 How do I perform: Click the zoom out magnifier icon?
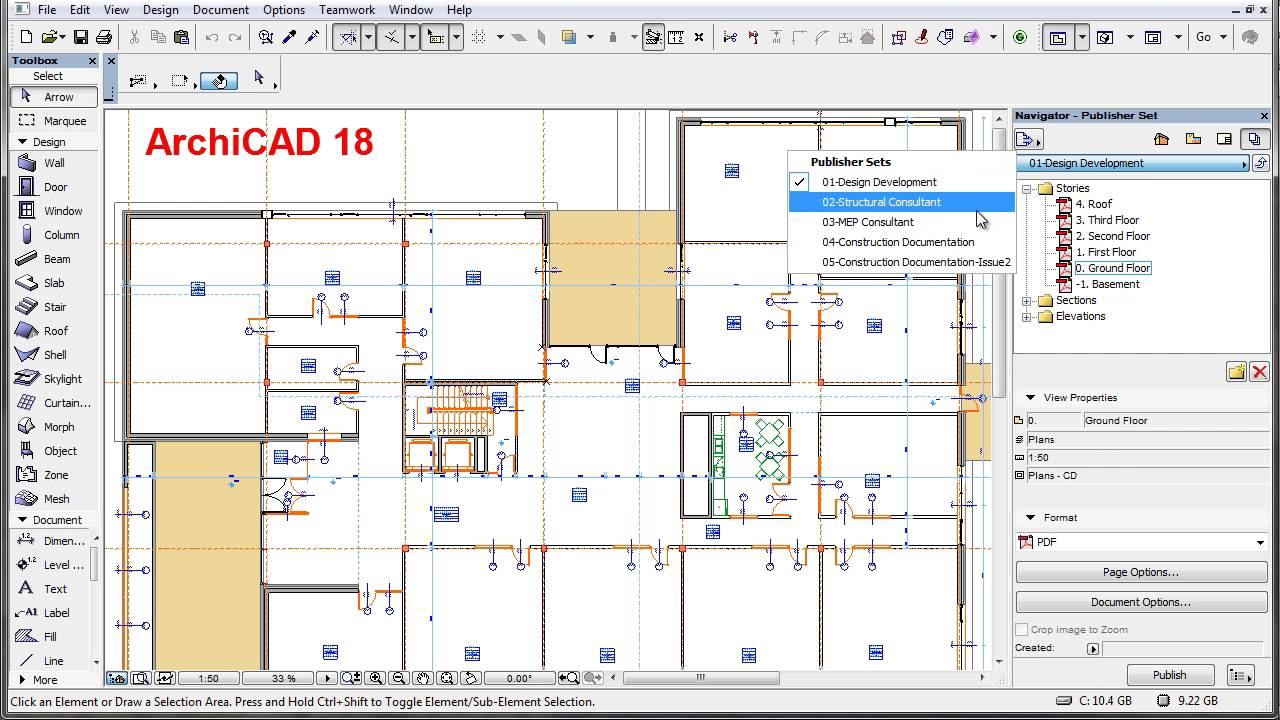pyautogui.click(x=399, y=678)
